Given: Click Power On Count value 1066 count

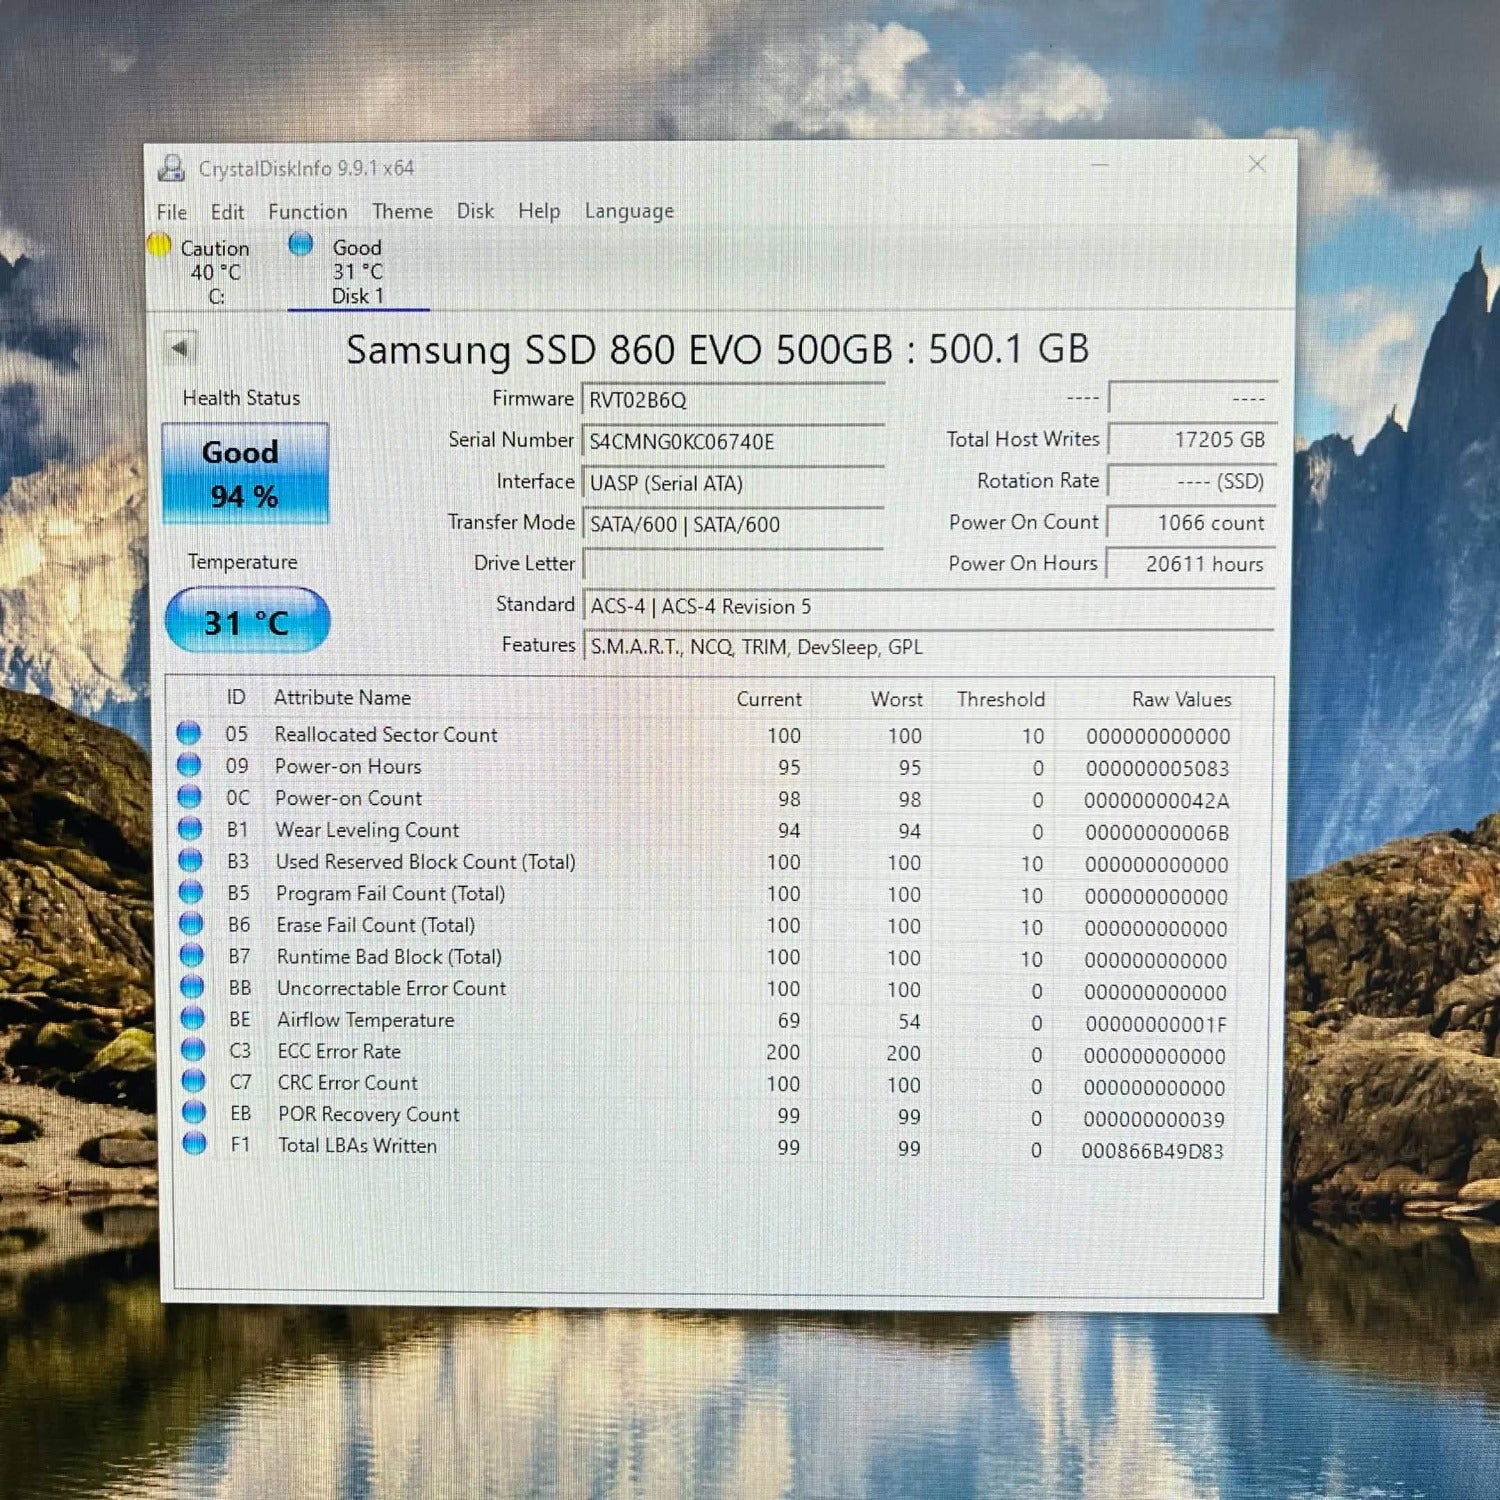Looking at the screenshot, I should pyautogui.click(x=1192, y=522).
